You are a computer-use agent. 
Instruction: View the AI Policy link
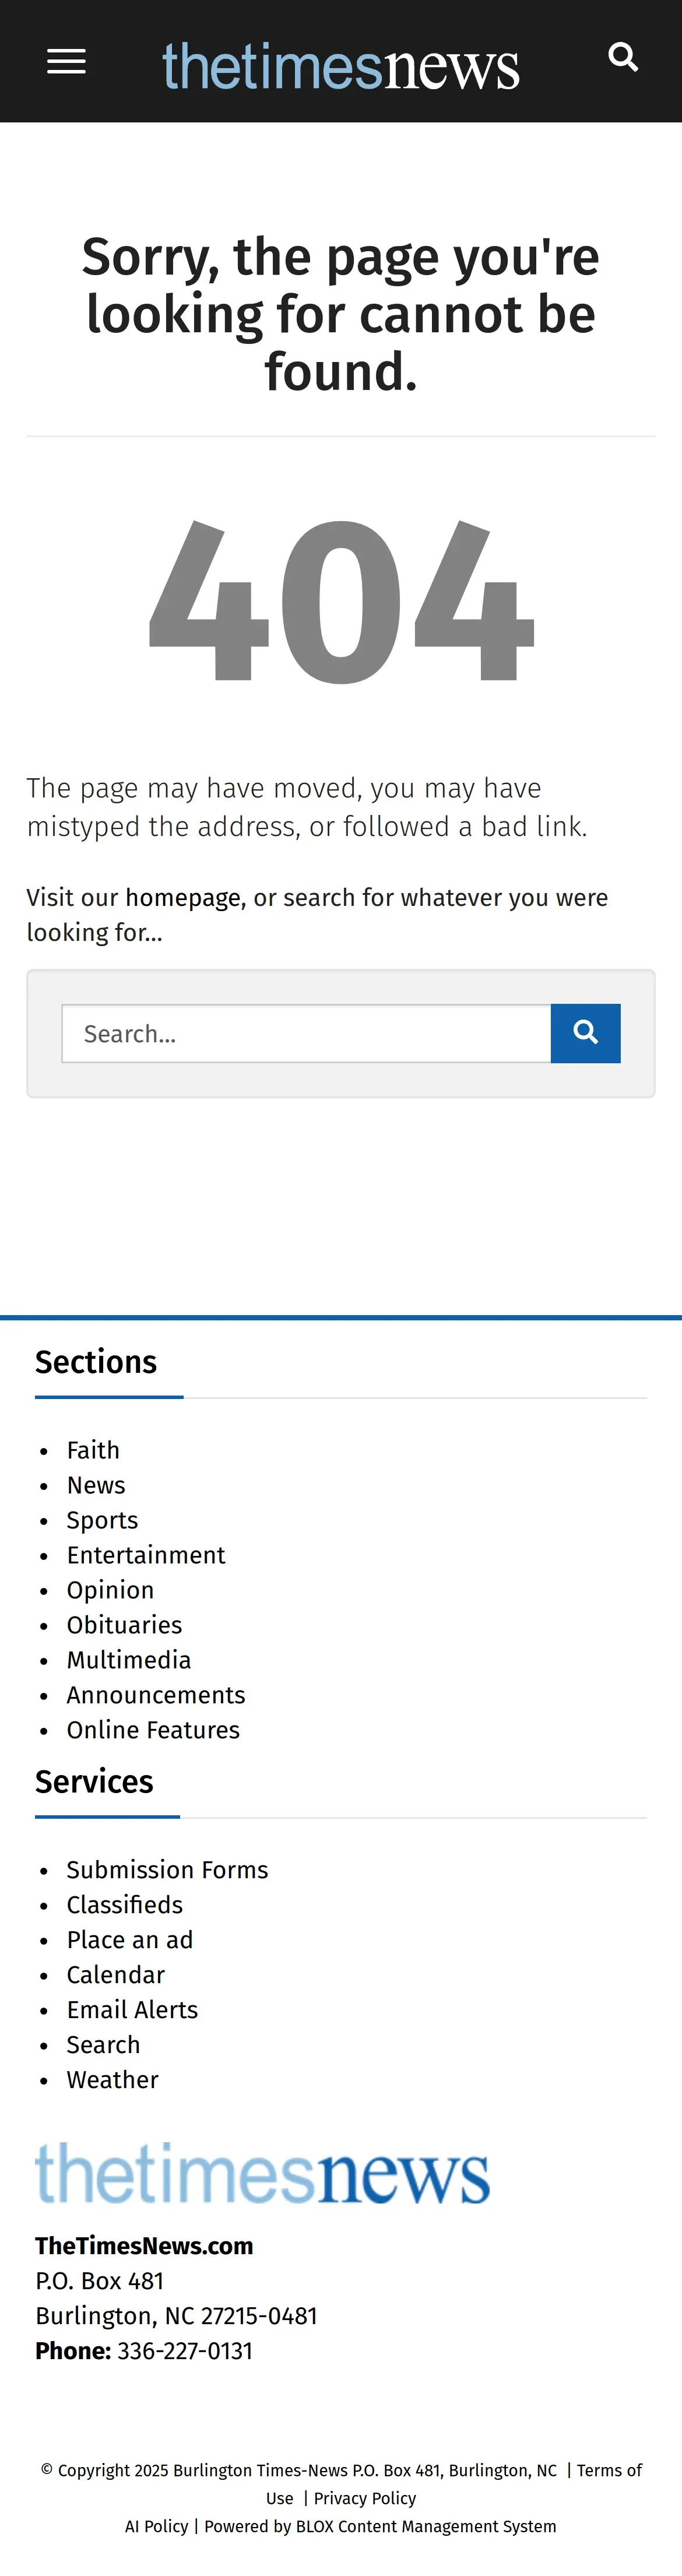(157, 2526)
